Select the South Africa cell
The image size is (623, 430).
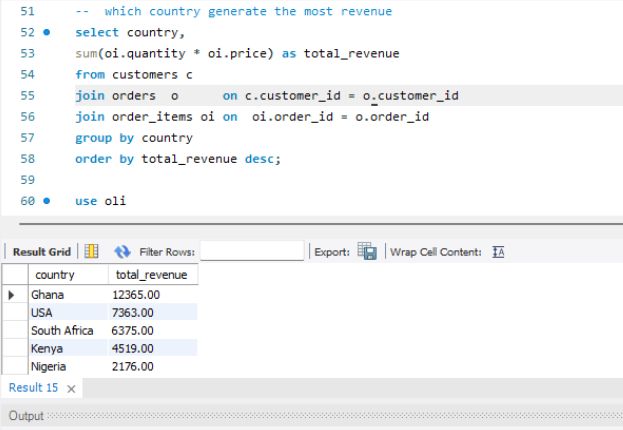pyautogui.click(x=68, y=331)
